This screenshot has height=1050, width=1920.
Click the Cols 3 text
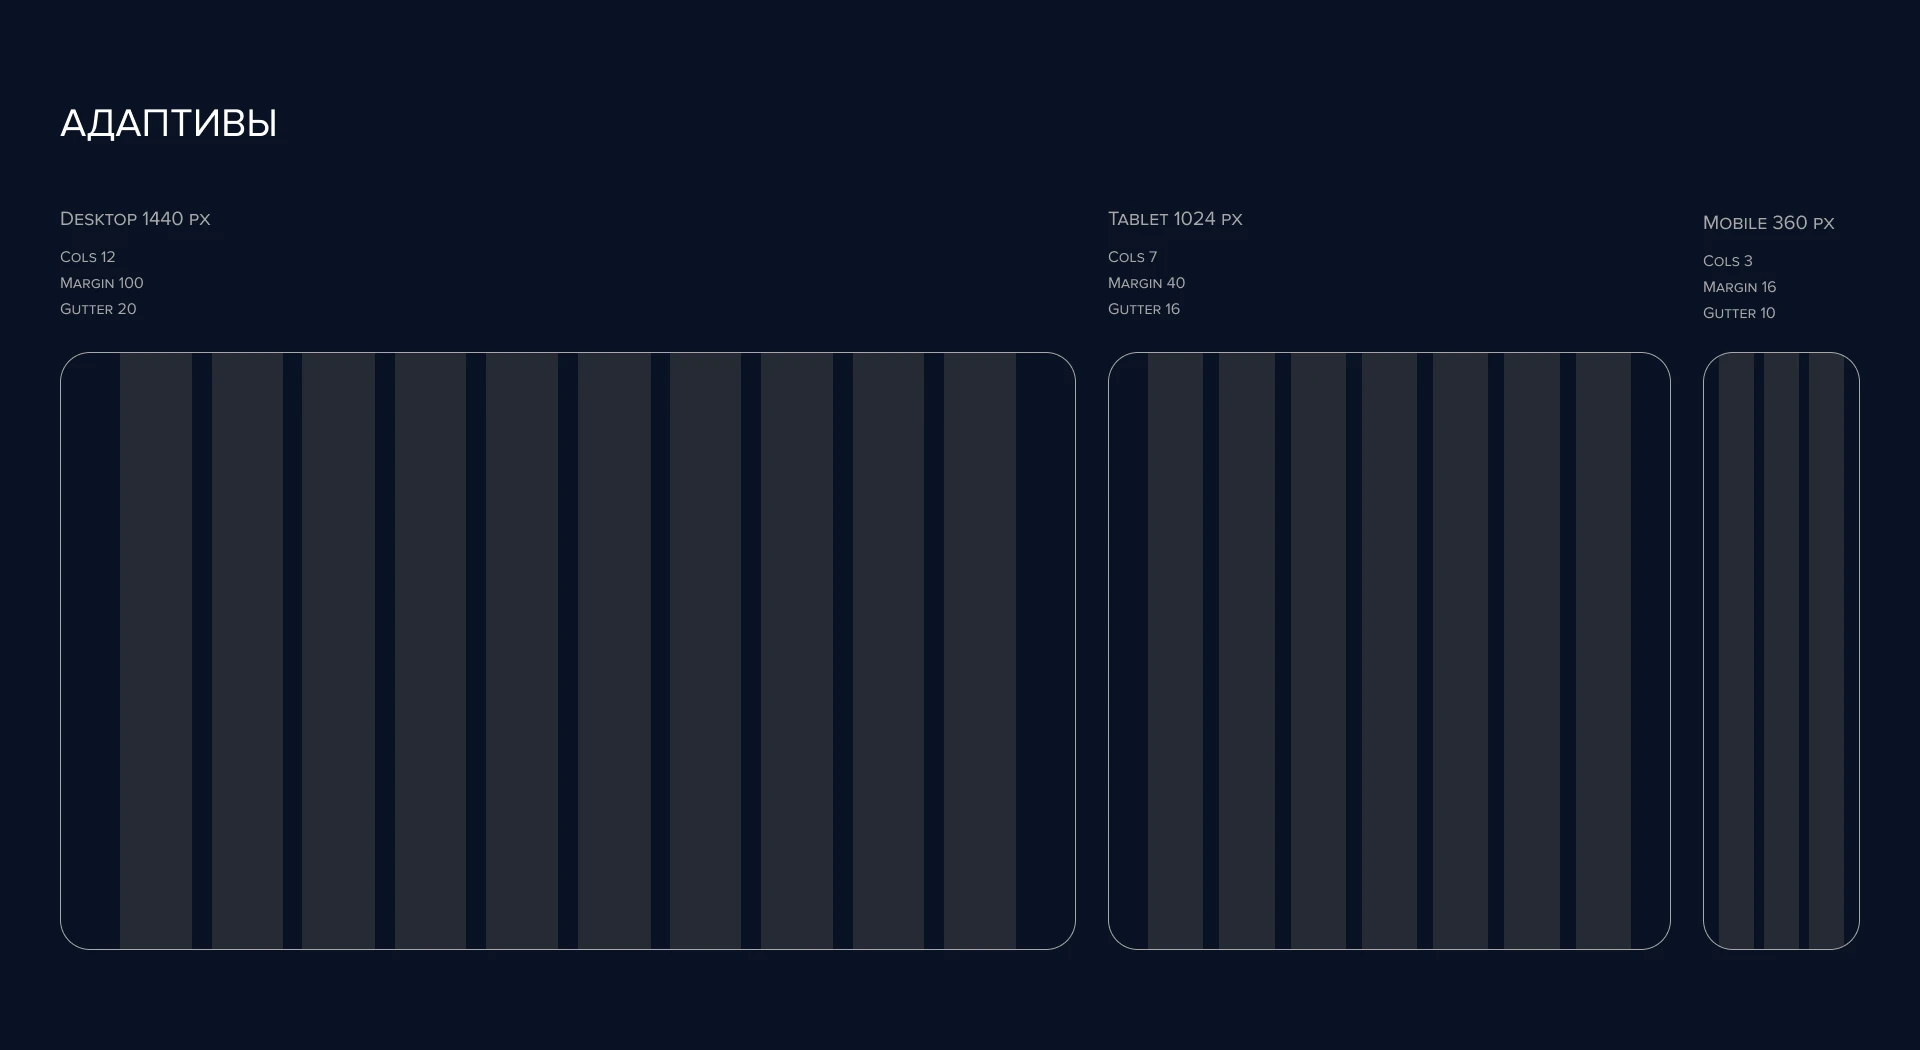click(x=1728, y=261)
